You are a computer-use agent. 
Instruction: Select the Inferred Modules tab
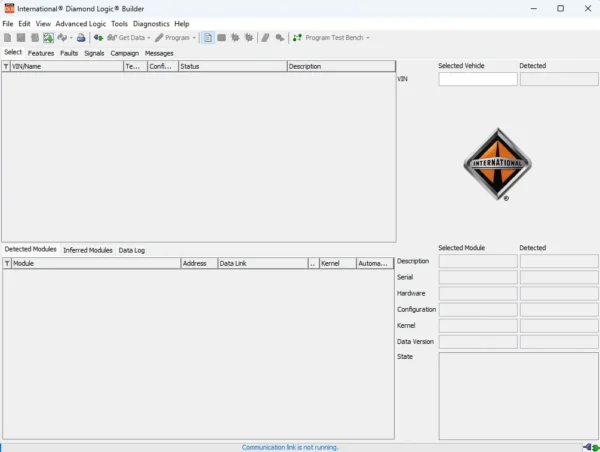88,250
